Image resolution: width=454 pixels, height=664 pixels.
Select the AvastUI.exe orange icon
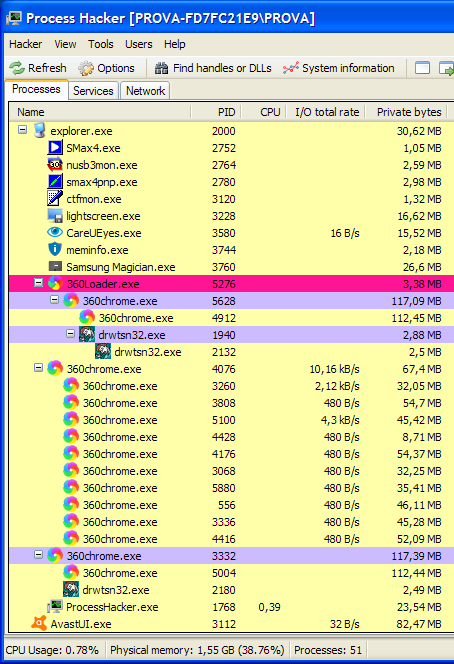(x=39, y=623)
